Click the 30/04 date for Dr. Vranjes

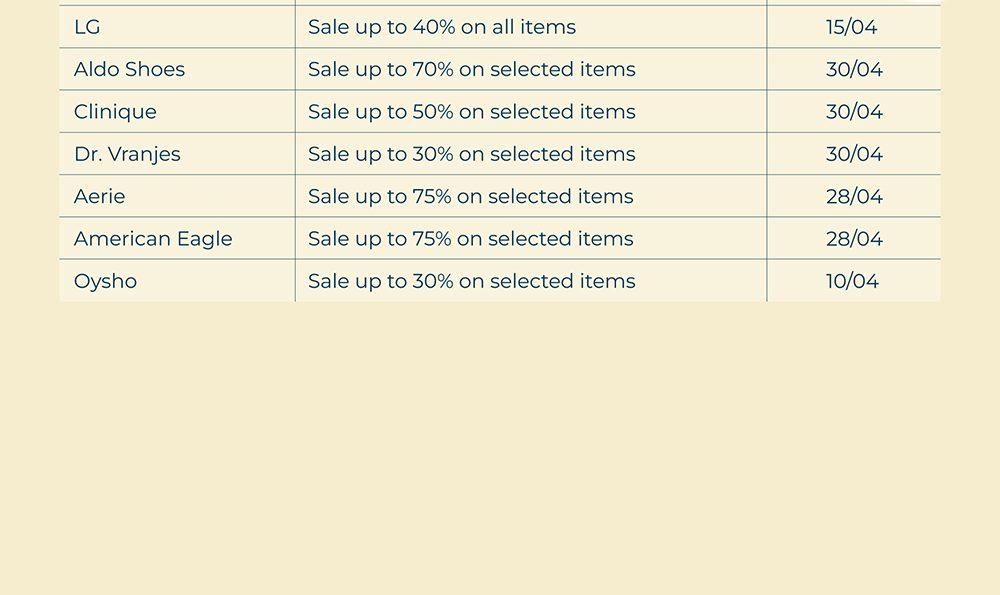(x=854, y=154)
